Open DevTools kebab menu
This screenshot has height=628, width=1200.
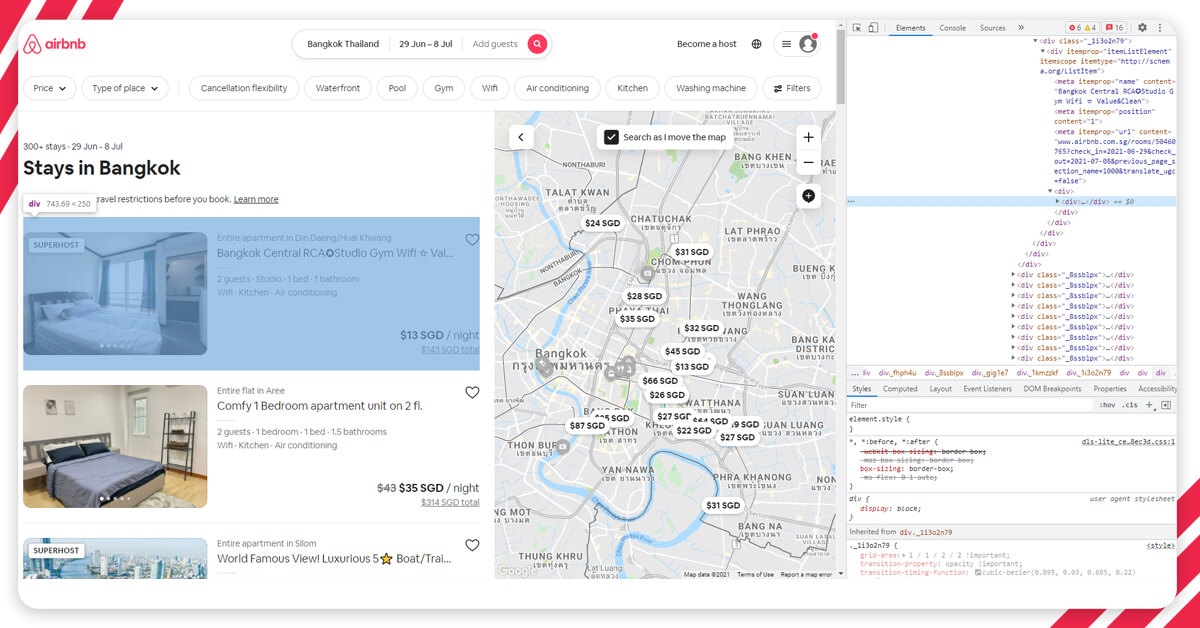[x=1159, y=28]
